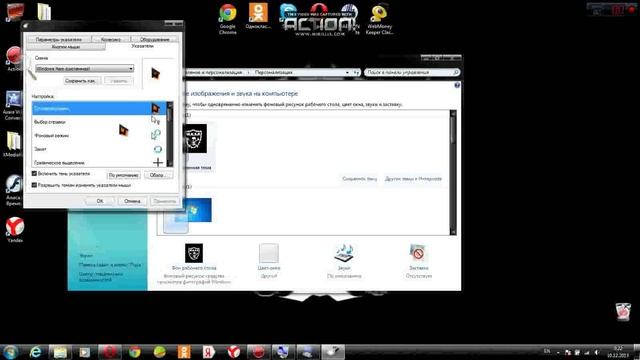Select the highlighted 'Основной режим' pointer row

point(99,108)
